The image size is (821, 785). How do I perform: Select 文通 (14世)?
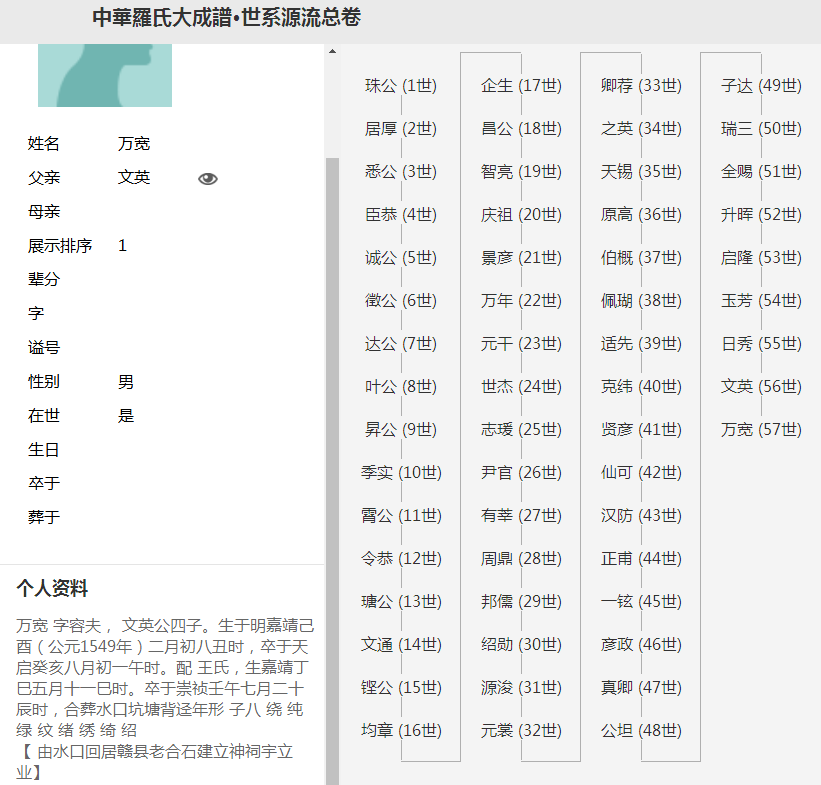pyautogui.click(x=401, y=644)
